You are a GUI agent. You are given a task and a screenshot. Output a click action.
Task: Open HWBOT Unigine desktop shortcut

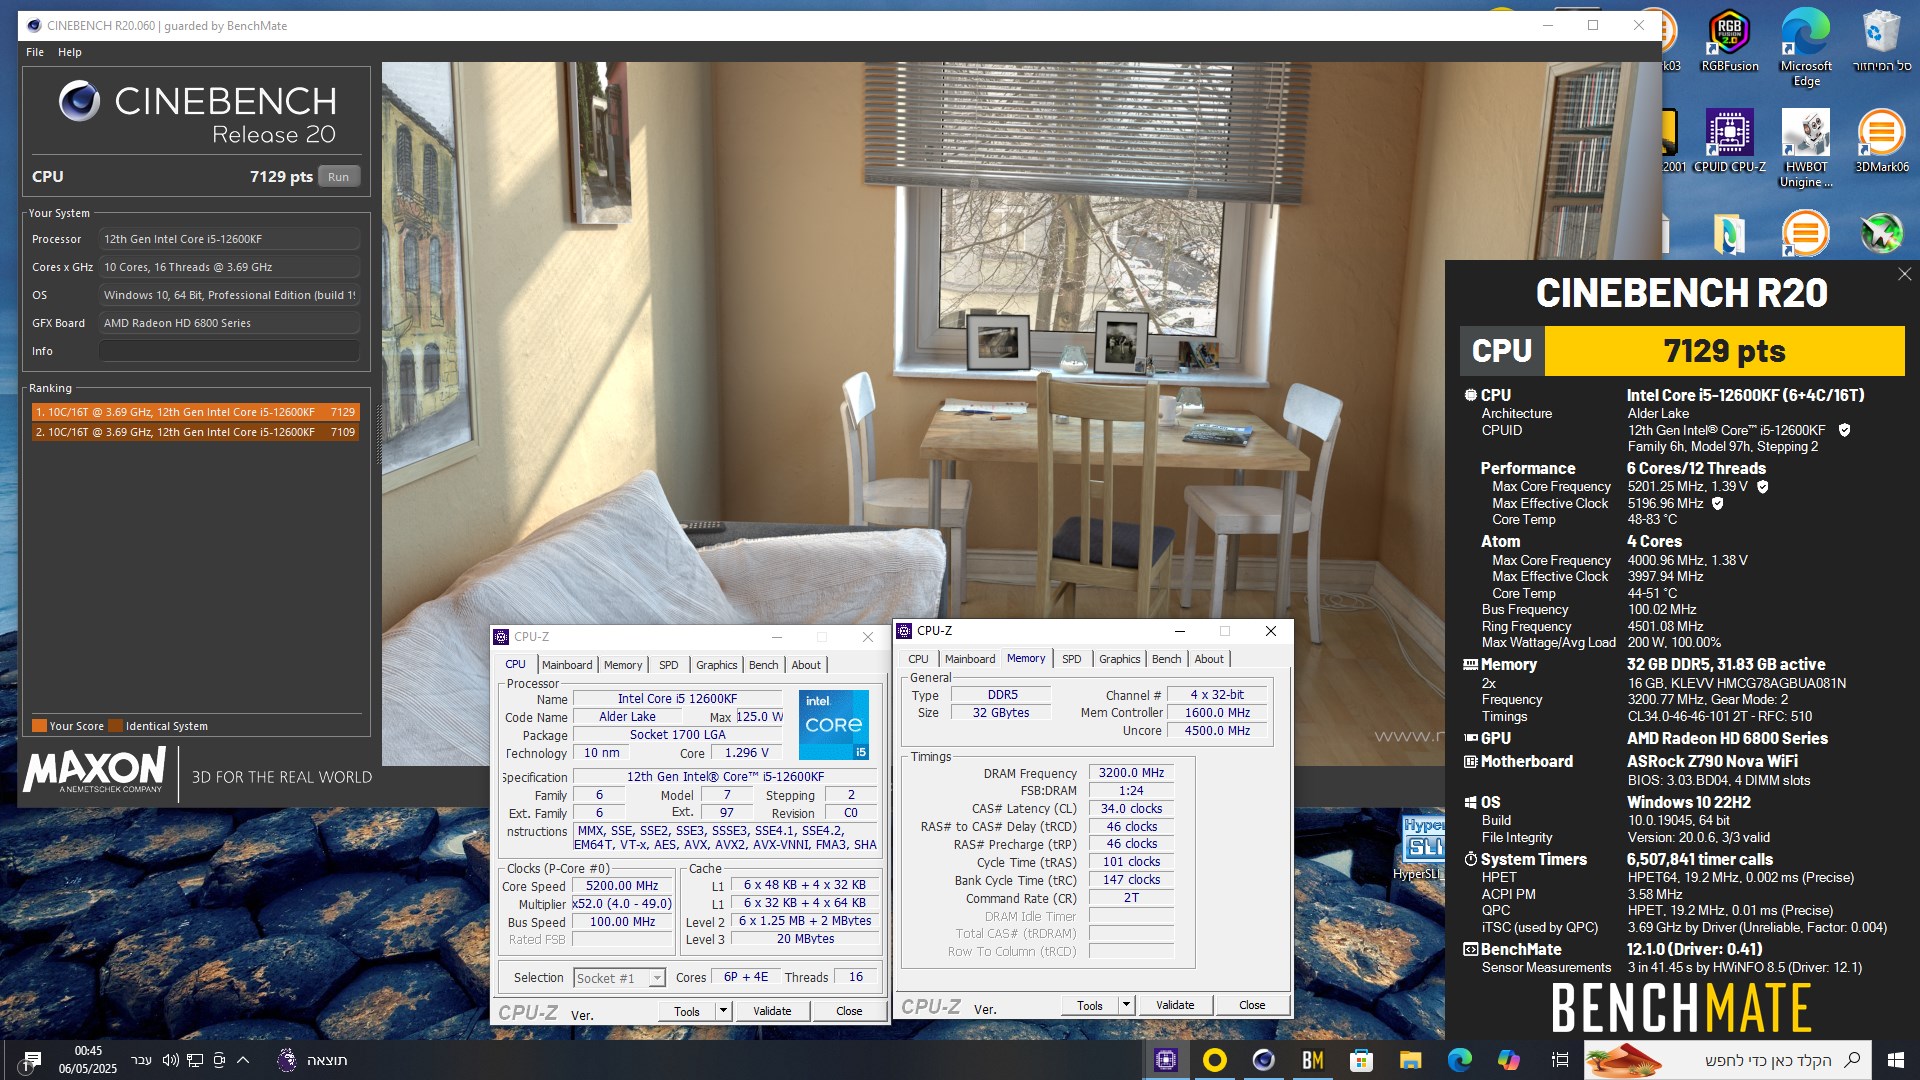(1806, 148)
